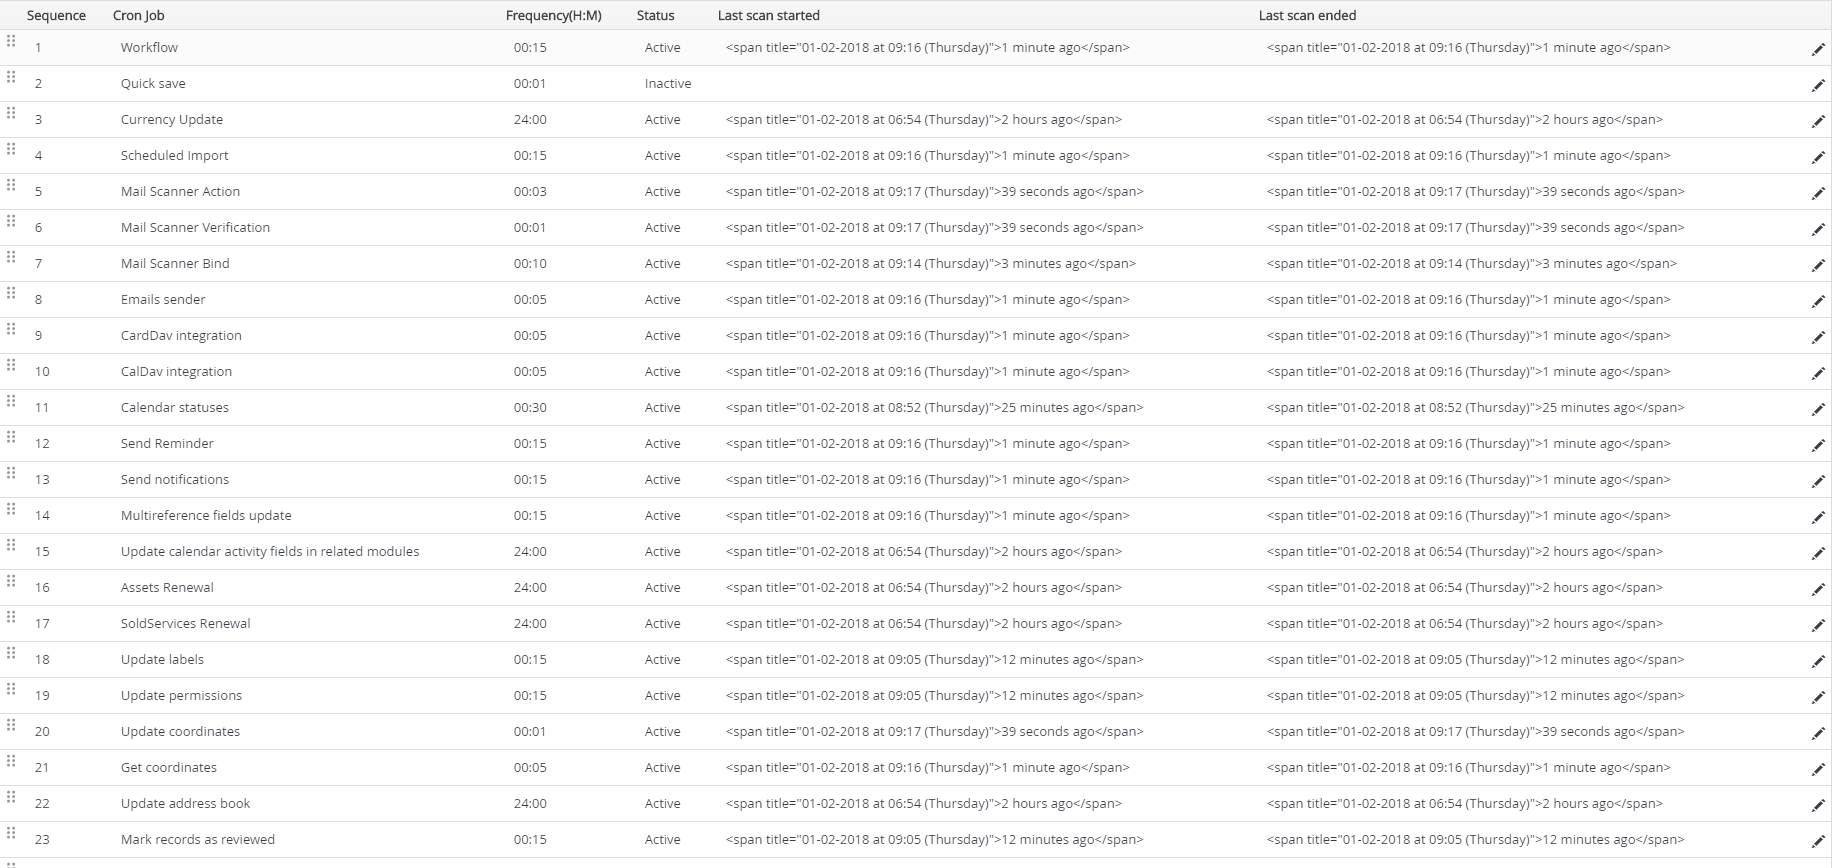Viewport: 1839px width, 868px height.
Task: Select the Update address book job name
Action: (x=186, y=804)
